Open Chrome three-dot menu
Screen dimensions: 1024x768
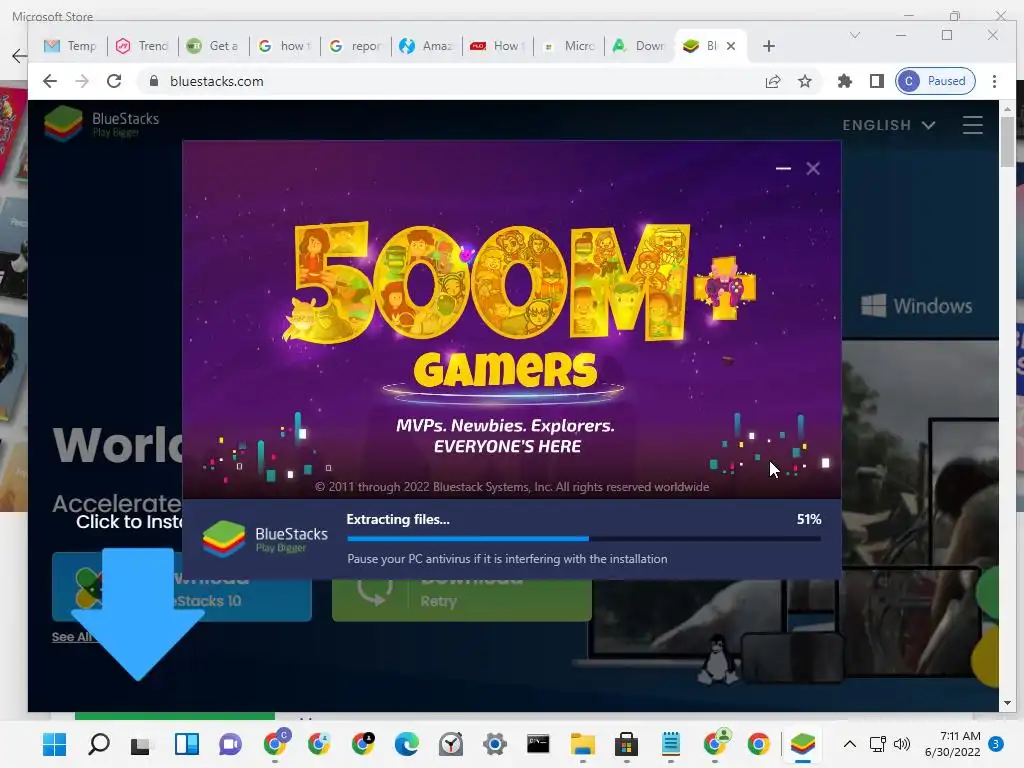994,81
